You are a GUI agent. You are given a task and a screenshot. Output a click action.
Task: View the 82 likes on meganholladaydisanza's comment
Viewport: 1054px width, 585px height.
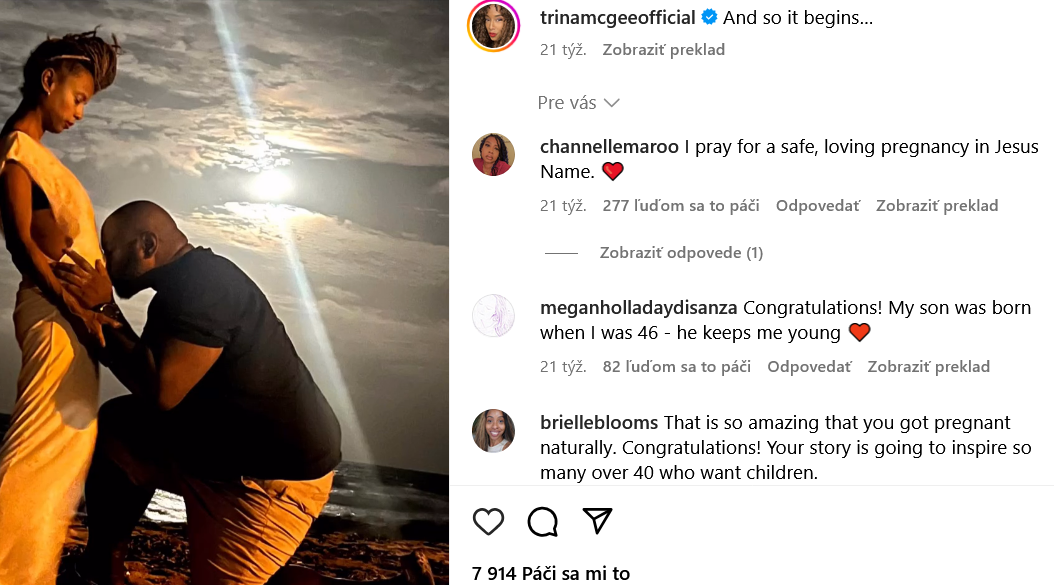tap(676, 367)
